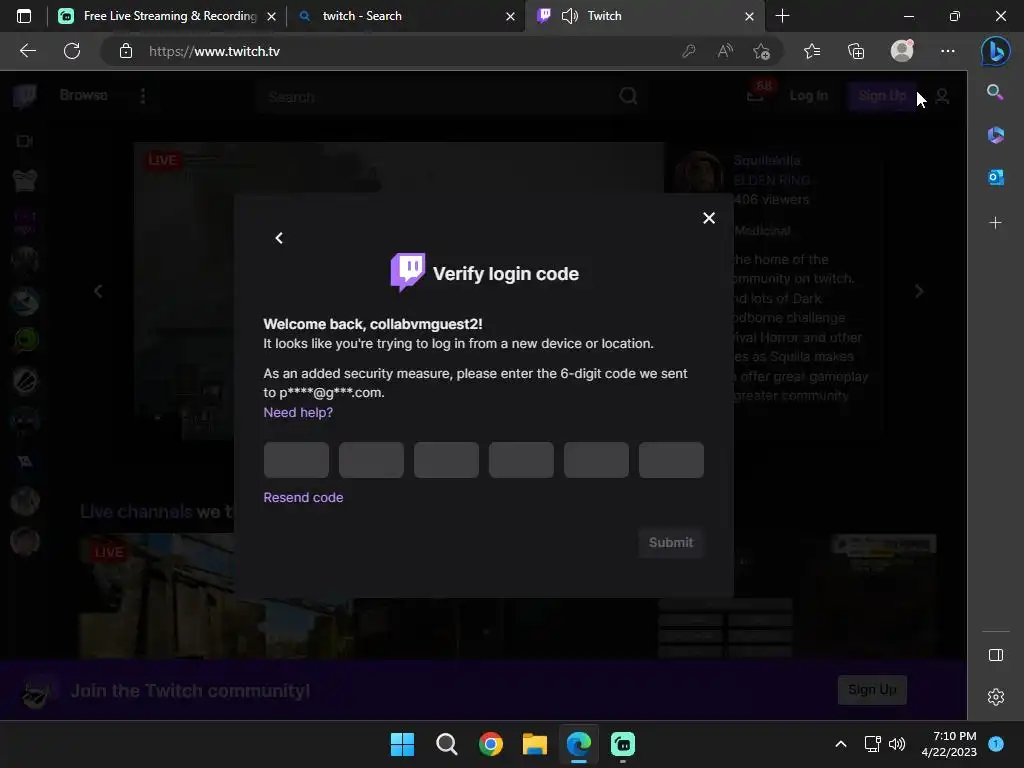Open File Explorer from the taskbar
Viewport: 1024px width, 768px height.
(x=534, y=744)
